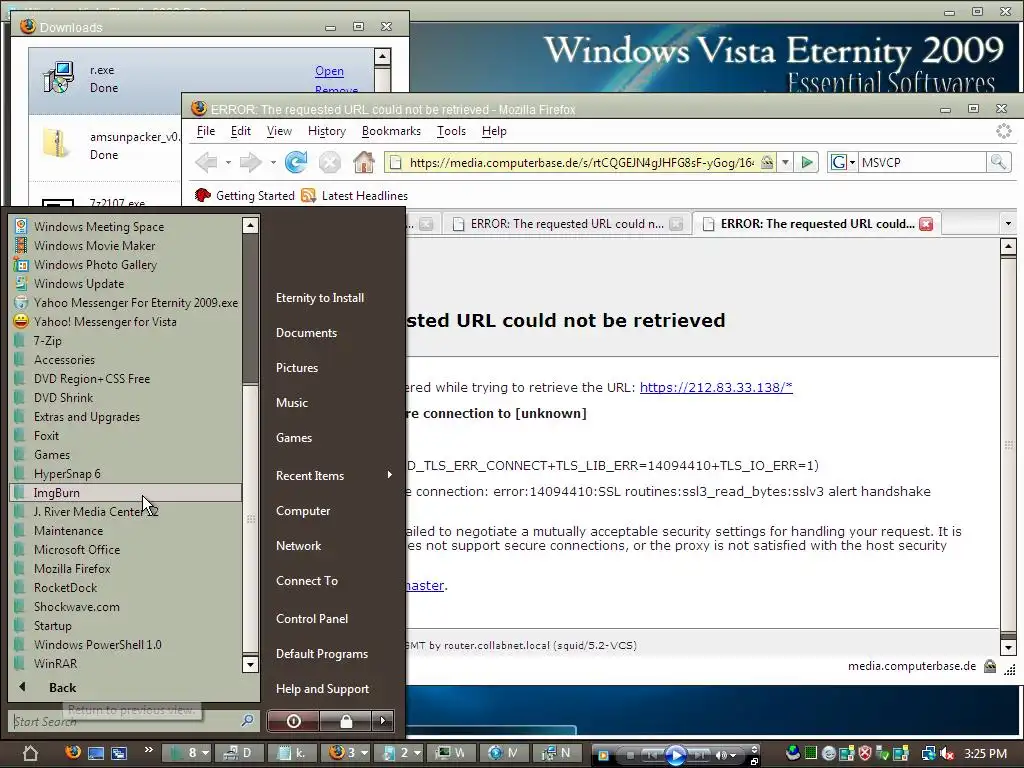Open the Edit menu in Firefox

click(x=240, y=131)
